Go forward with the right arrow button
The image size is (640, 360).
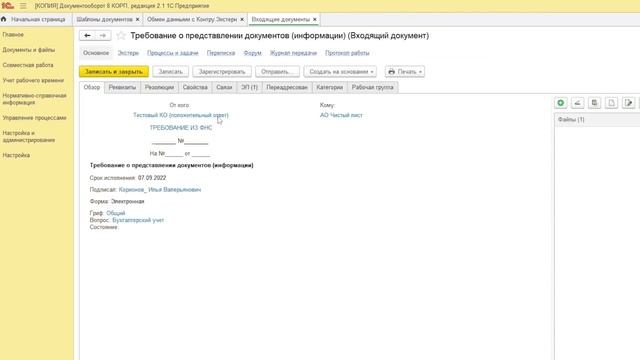click(x=103, y=36)
